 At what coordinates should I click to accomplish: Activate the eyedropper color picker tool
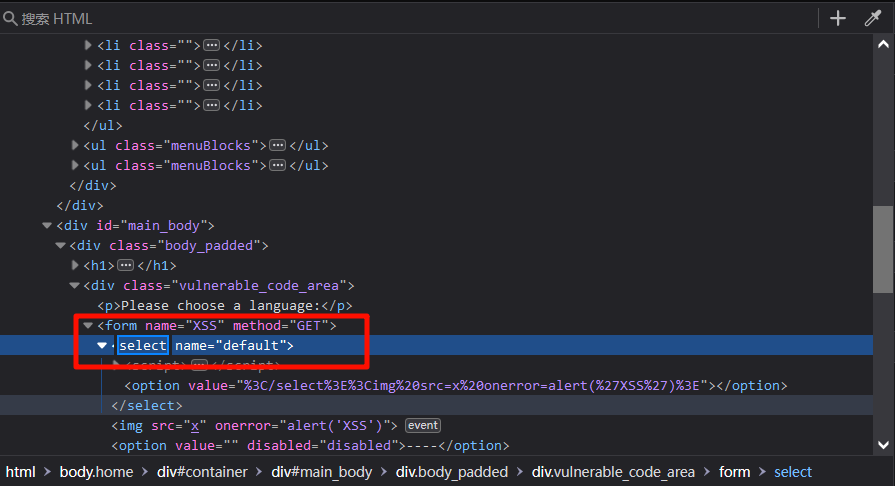click(x=873, y=18)
